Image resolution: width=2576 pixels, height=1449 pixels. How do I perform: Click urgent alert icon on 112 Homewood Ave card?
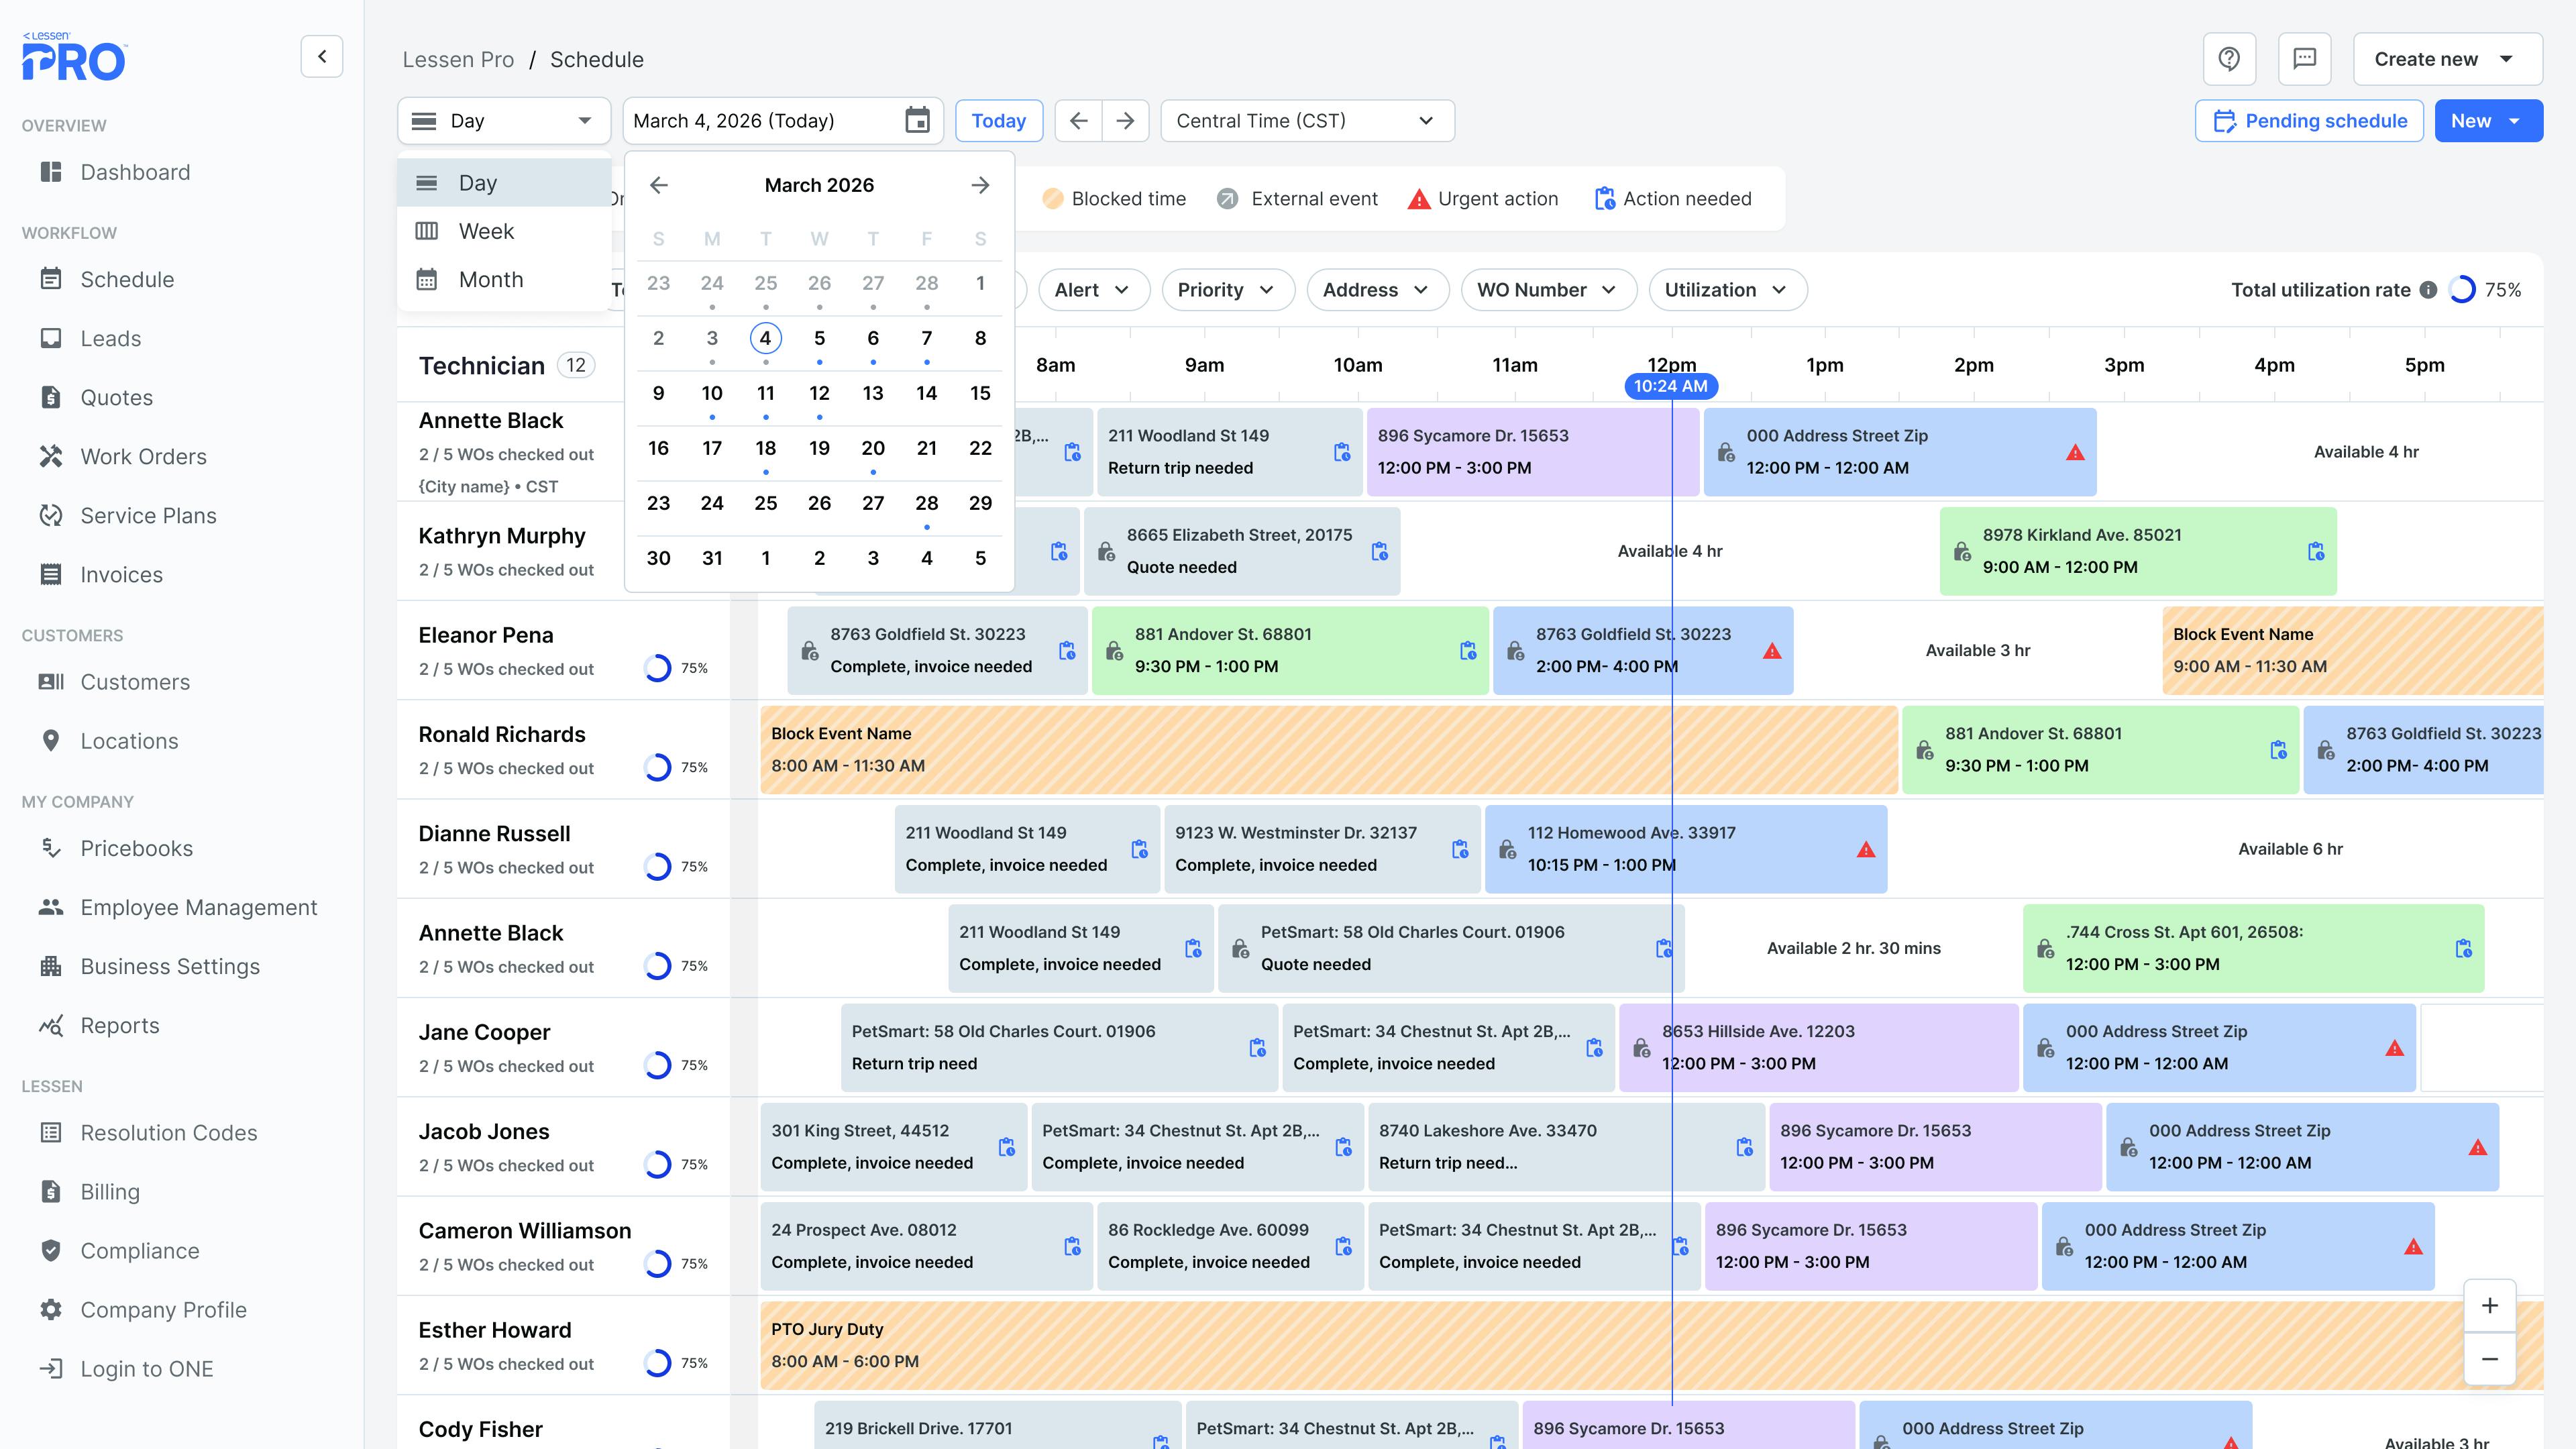click(x=1866, y=849)
